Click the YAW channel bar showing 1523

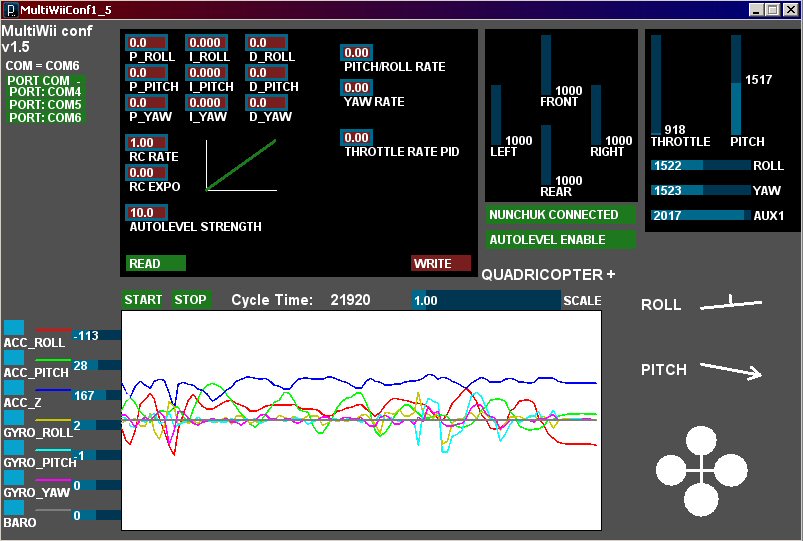click(x=701, y=191)
